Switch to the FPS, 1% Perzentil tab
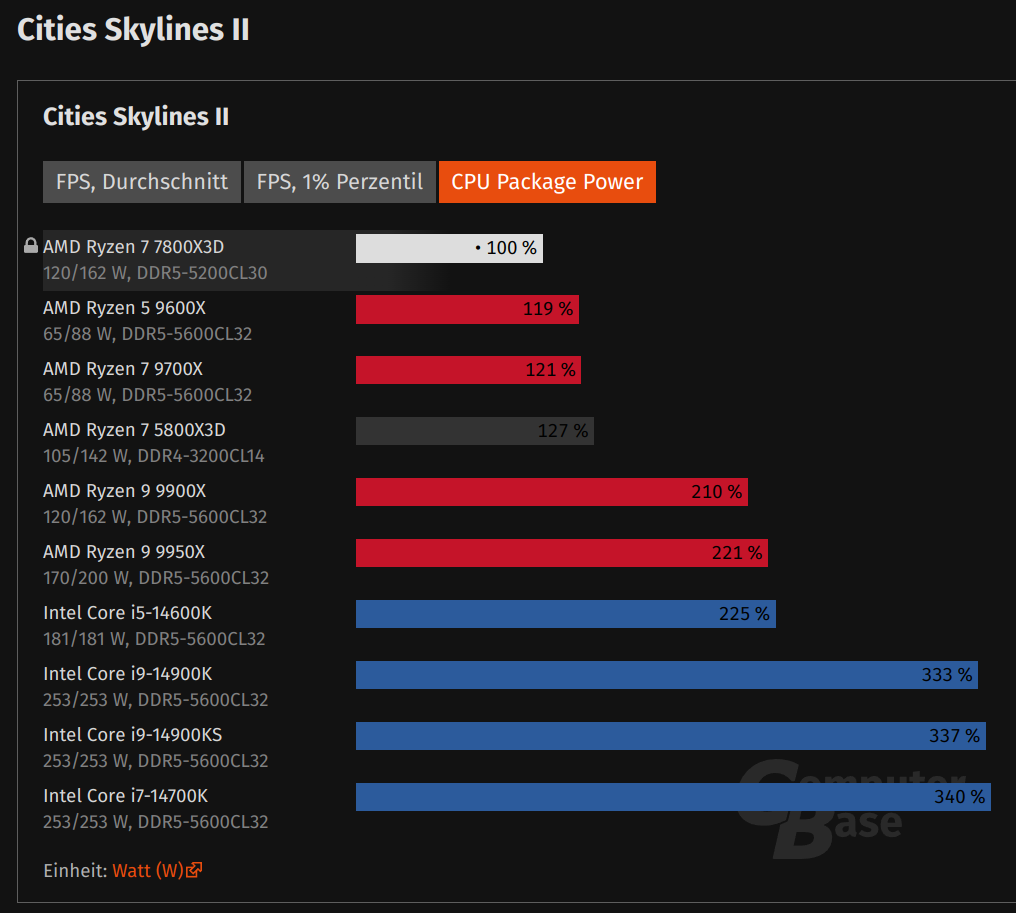The image size is (1016, 913). tap(340, 182)
